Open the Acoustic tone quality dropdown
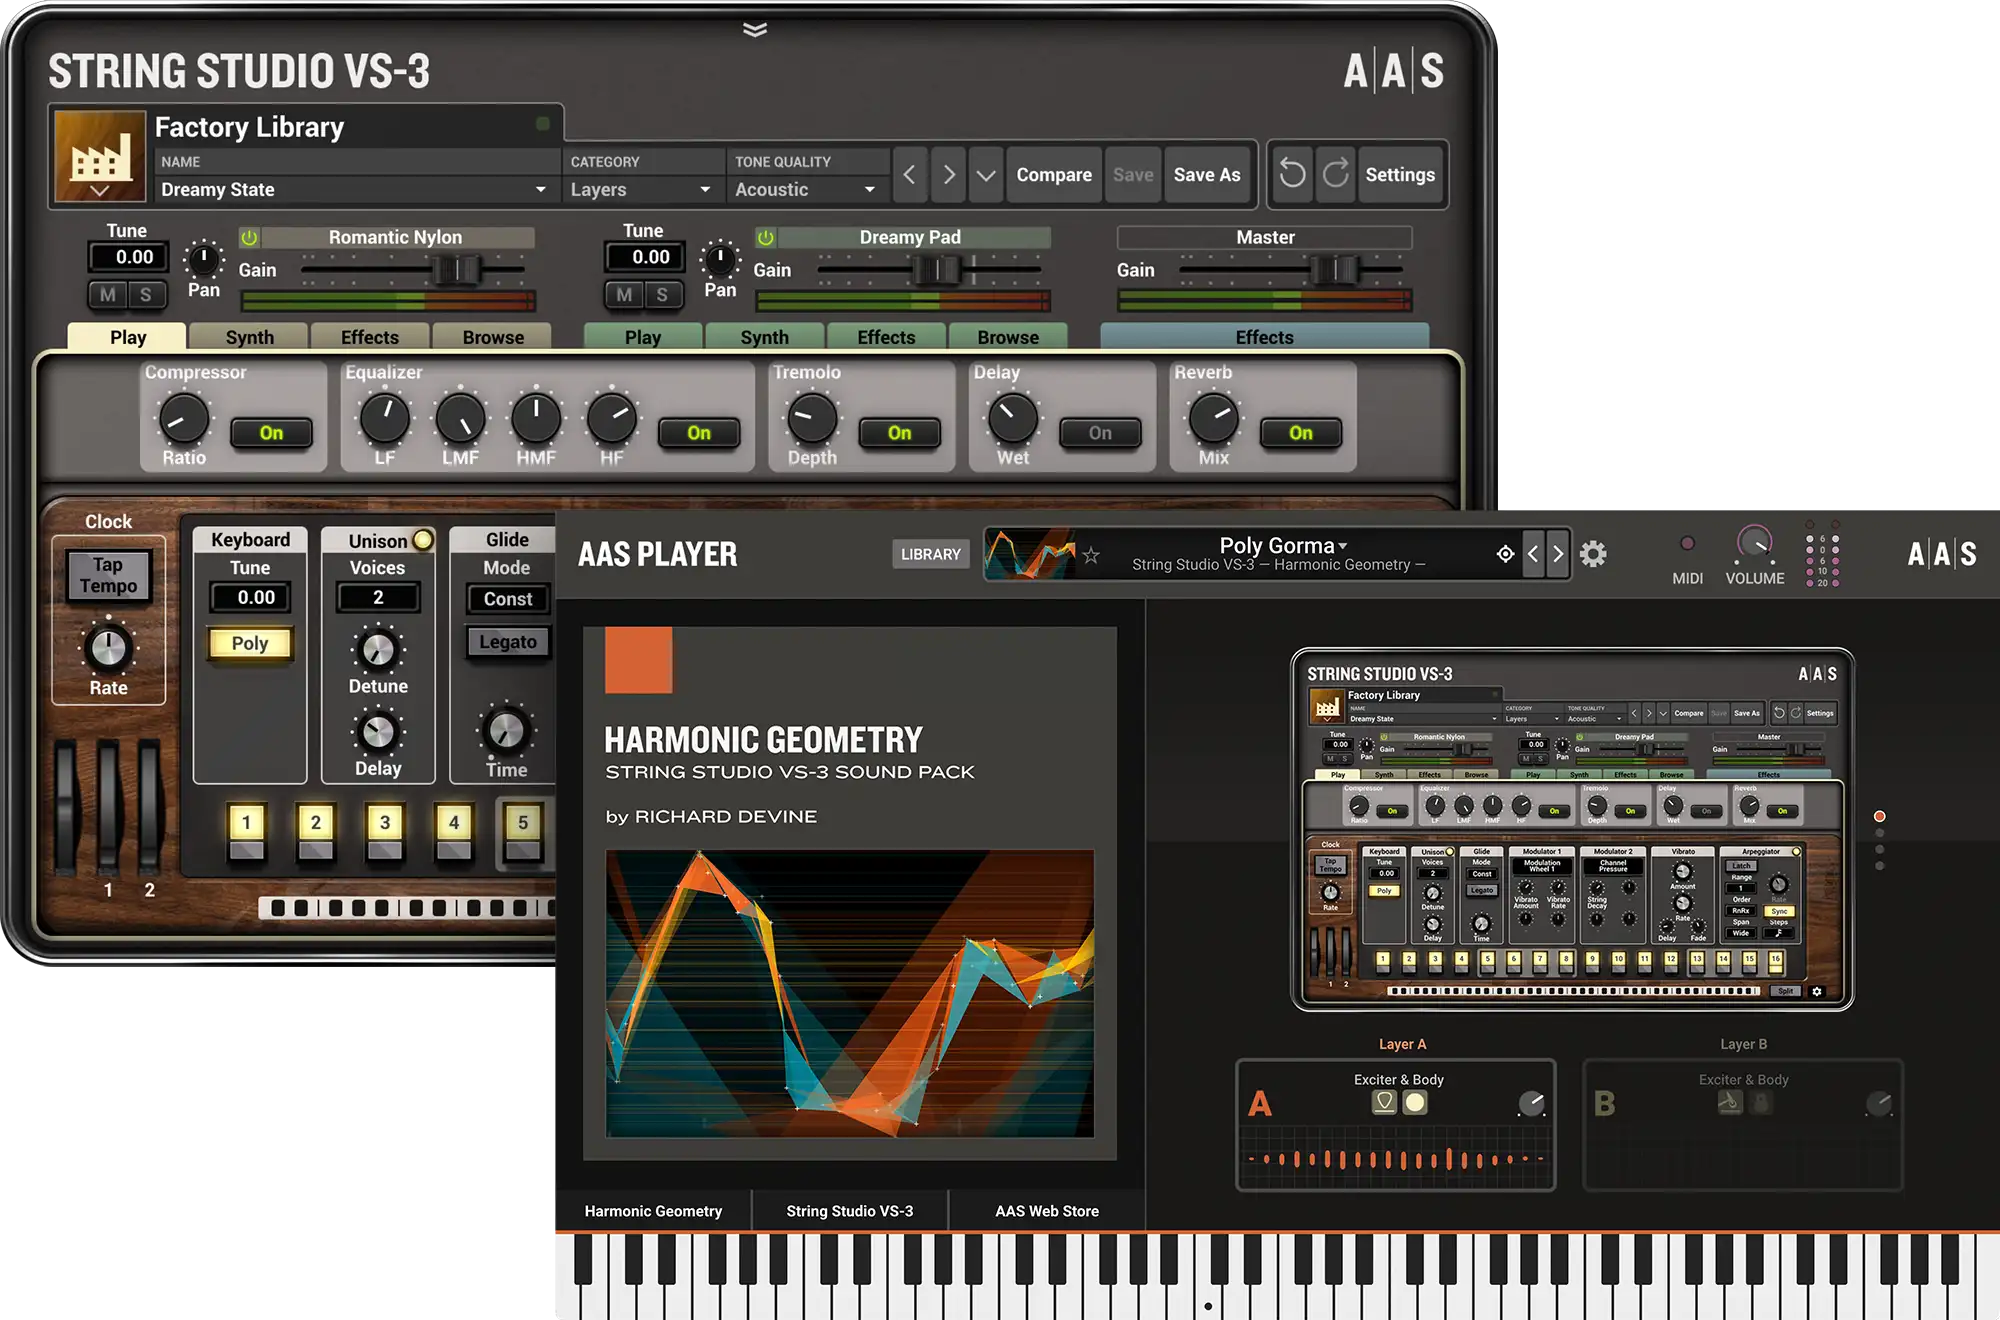Viewport: 2000px width, 1320px height. tap(806, 189)
